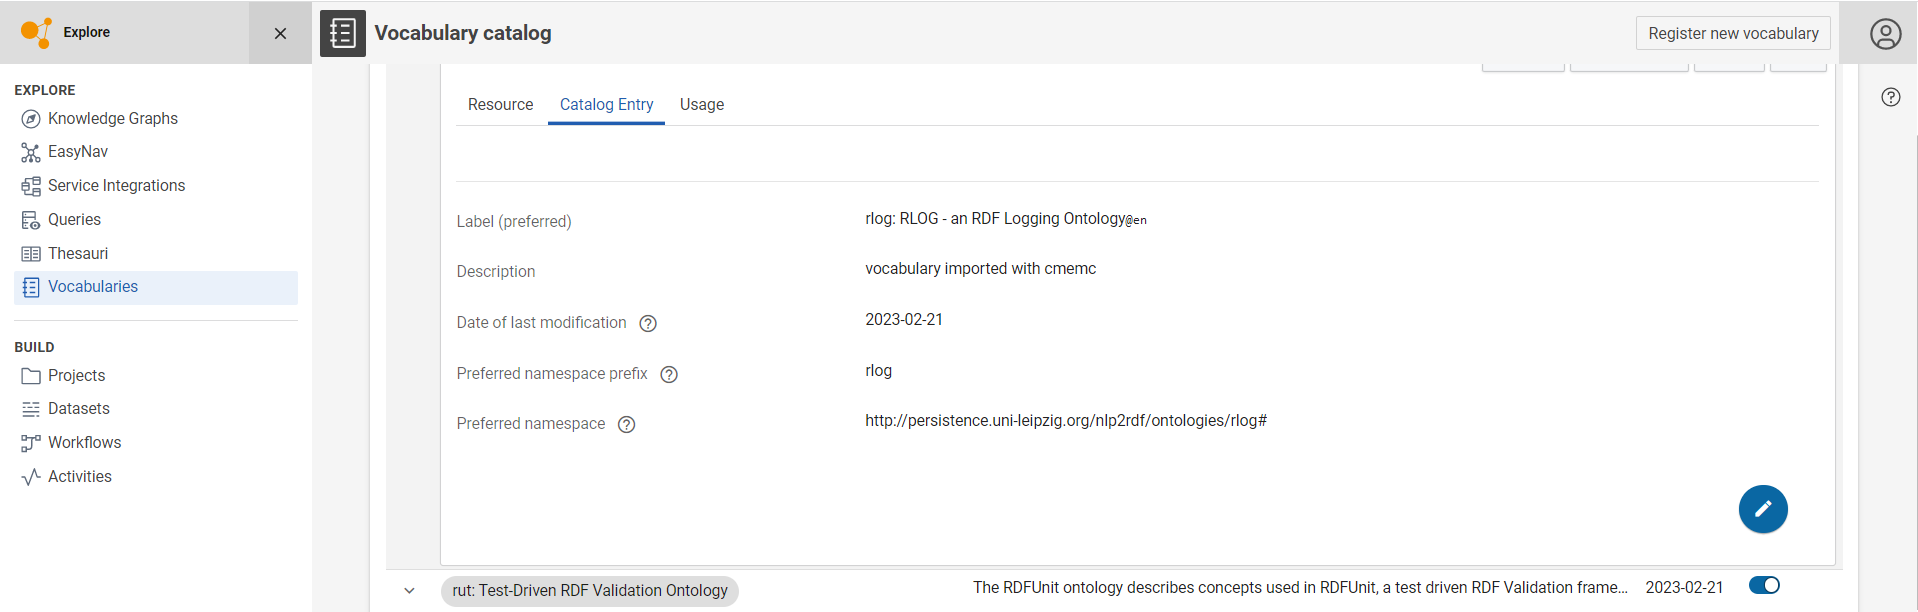Click the help question mark icon at right
1918x612 pixels.
coord(1890,97)
